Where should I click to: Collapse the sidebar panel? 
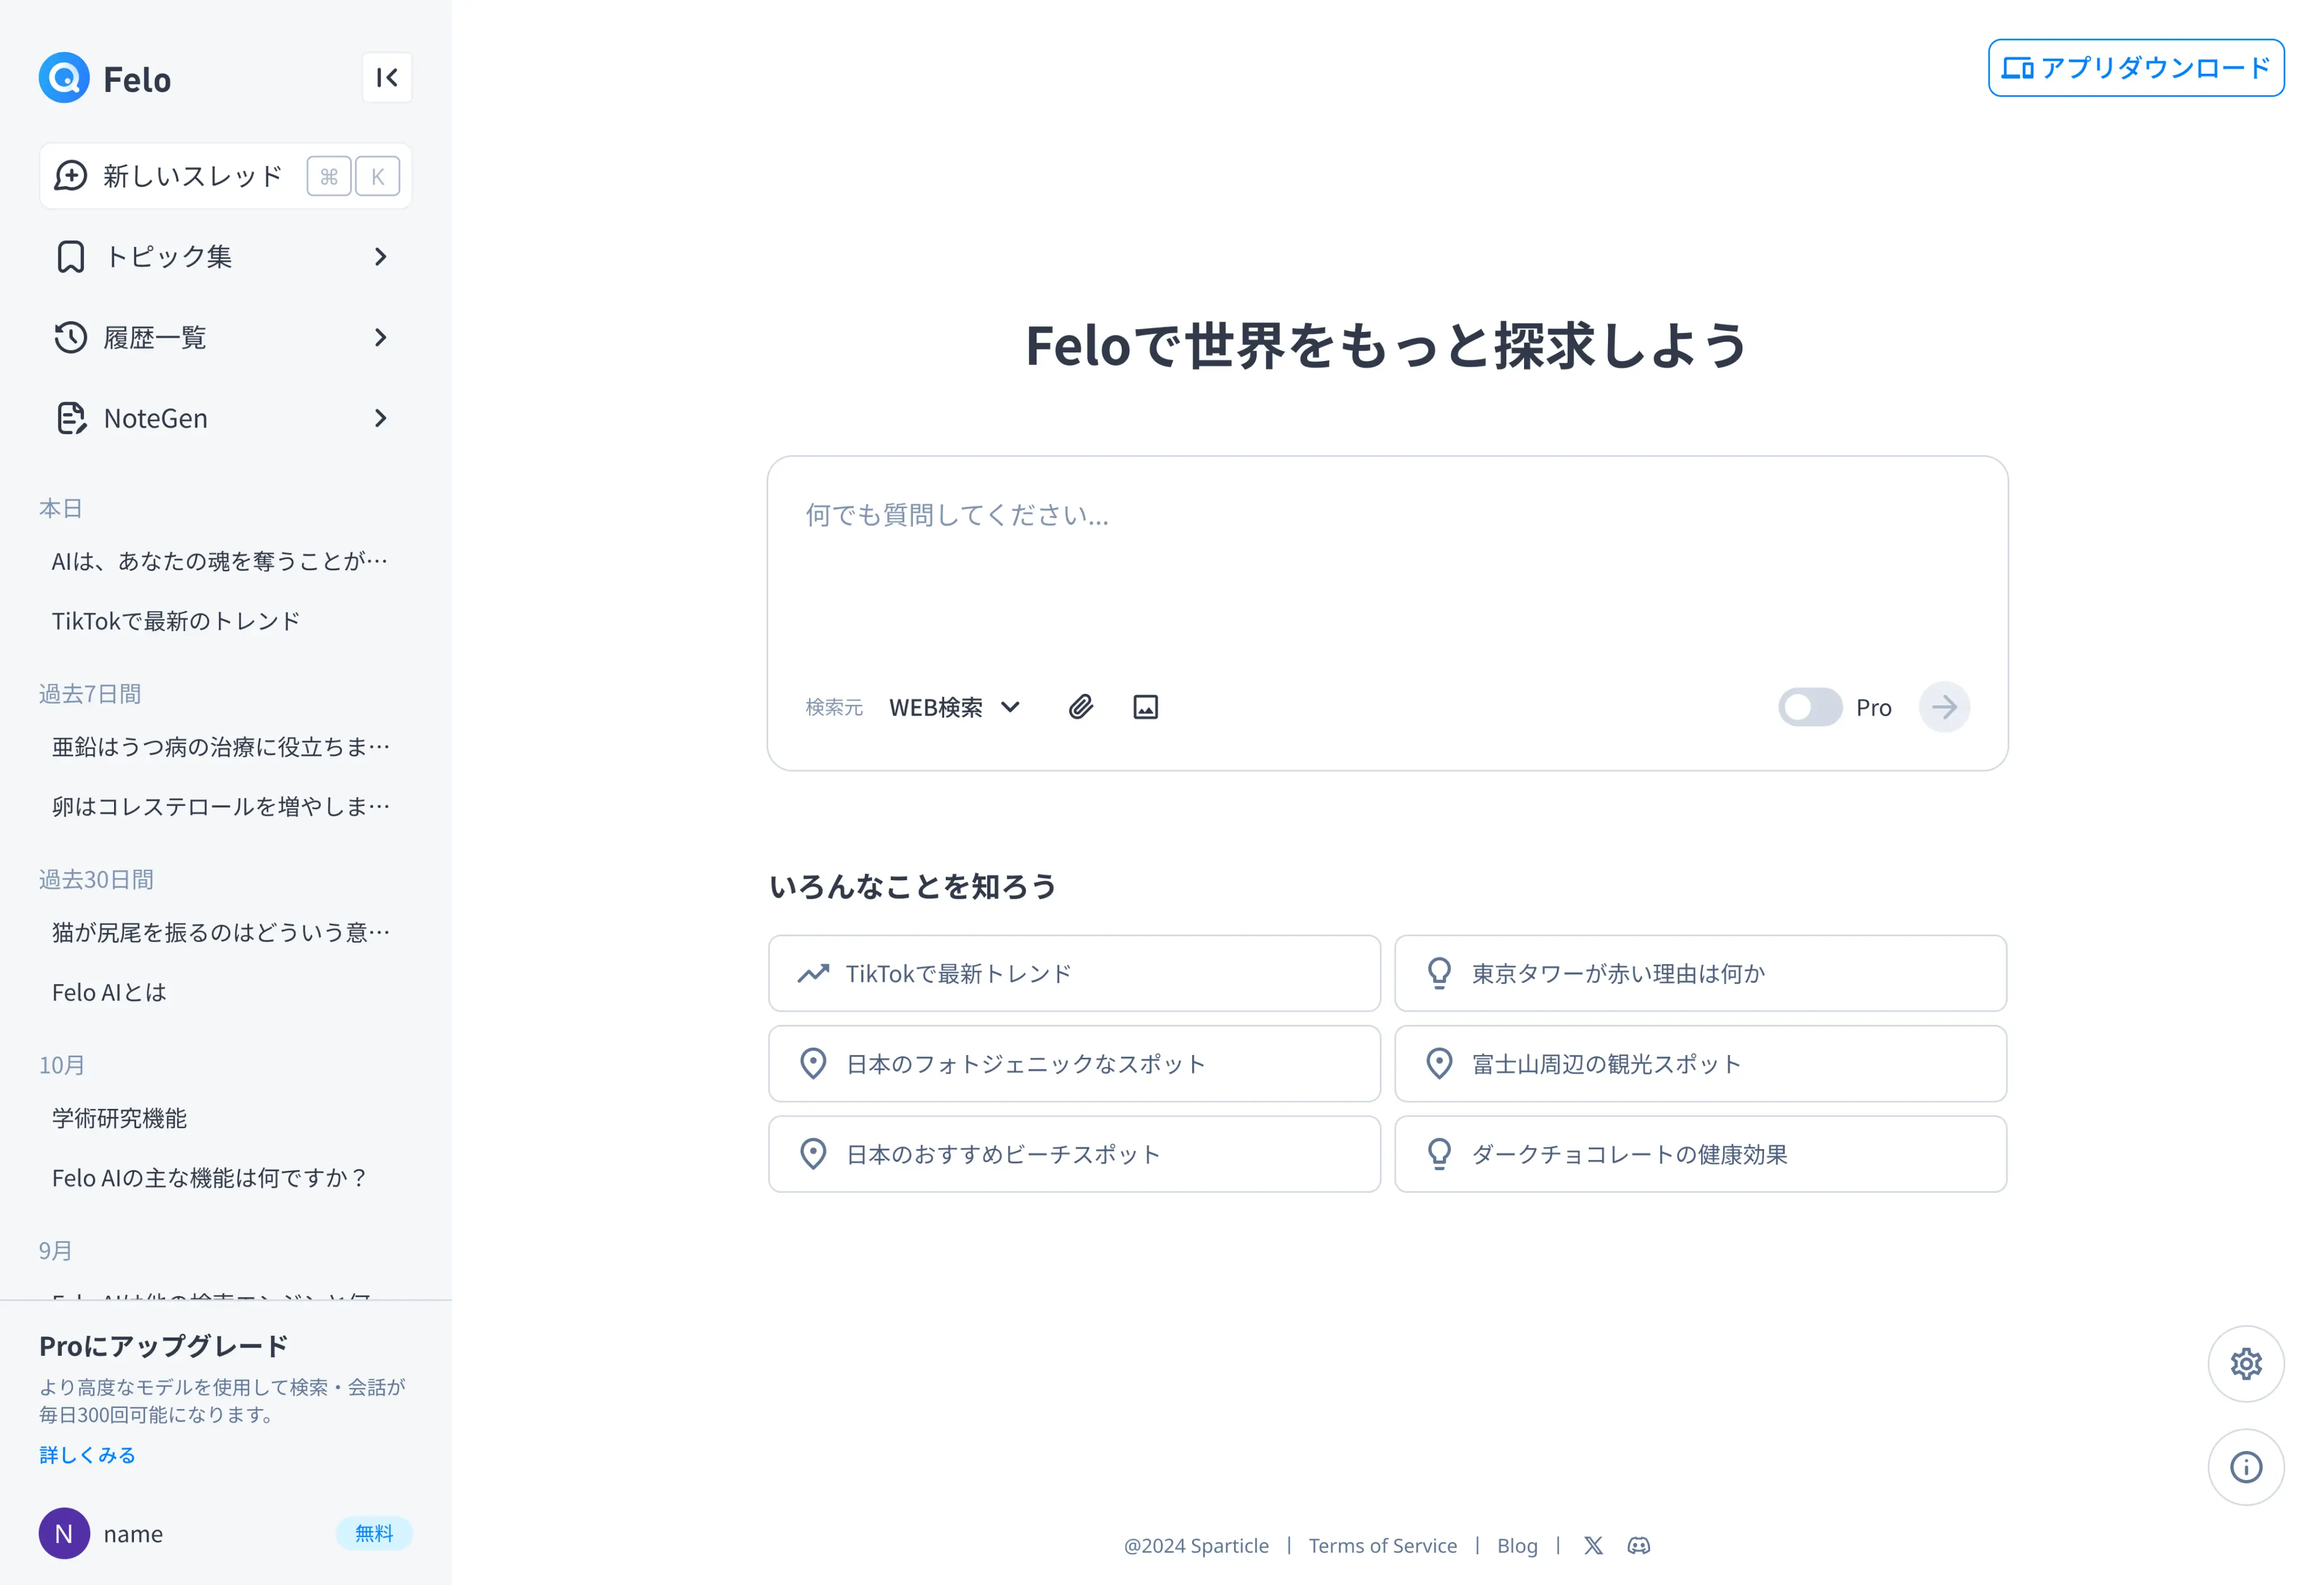tap(387, 77)
